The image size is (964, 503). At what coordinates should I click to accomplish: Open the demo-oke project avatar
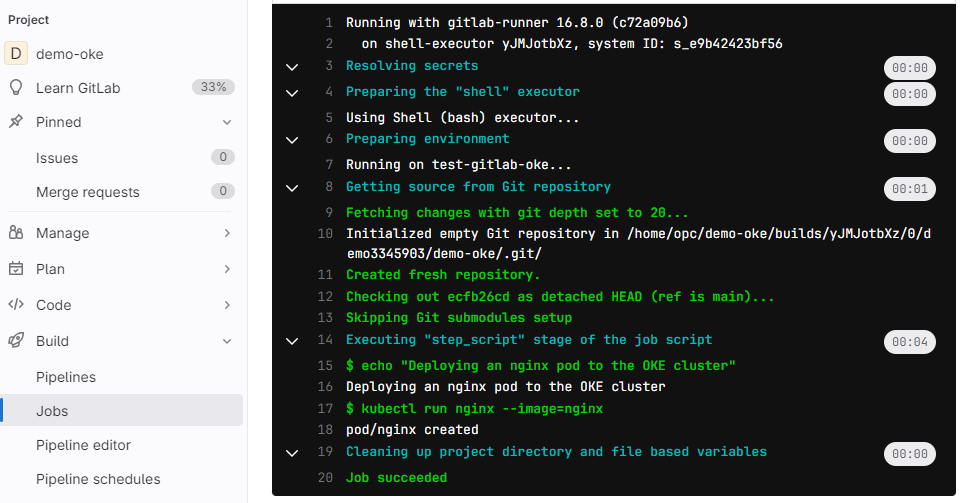[16, 53]
